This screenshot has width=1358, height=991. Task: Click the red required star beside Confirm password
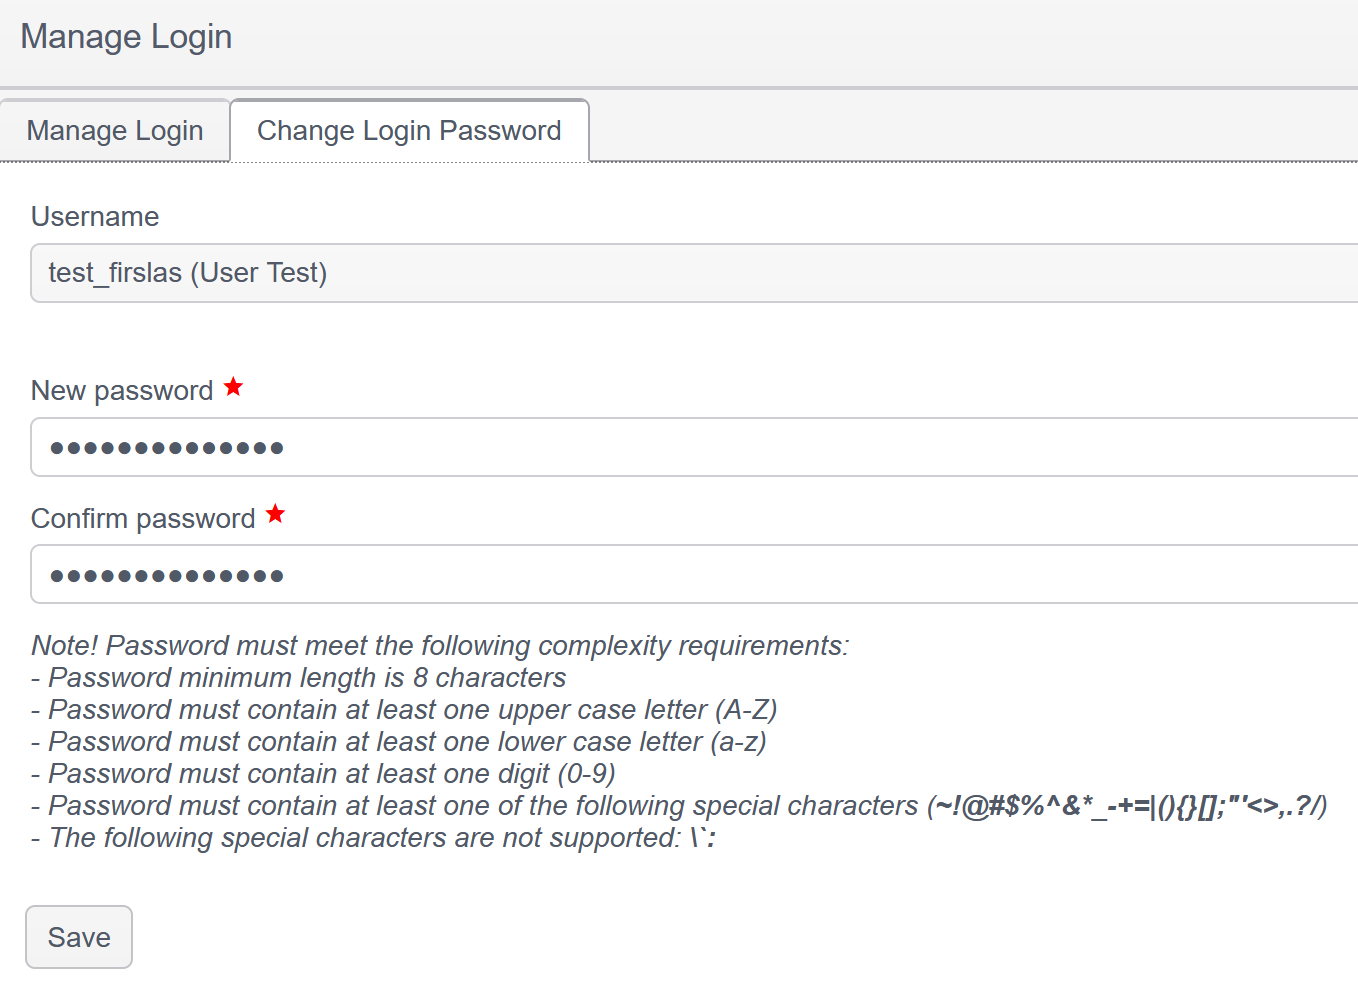tap(275, 514)
